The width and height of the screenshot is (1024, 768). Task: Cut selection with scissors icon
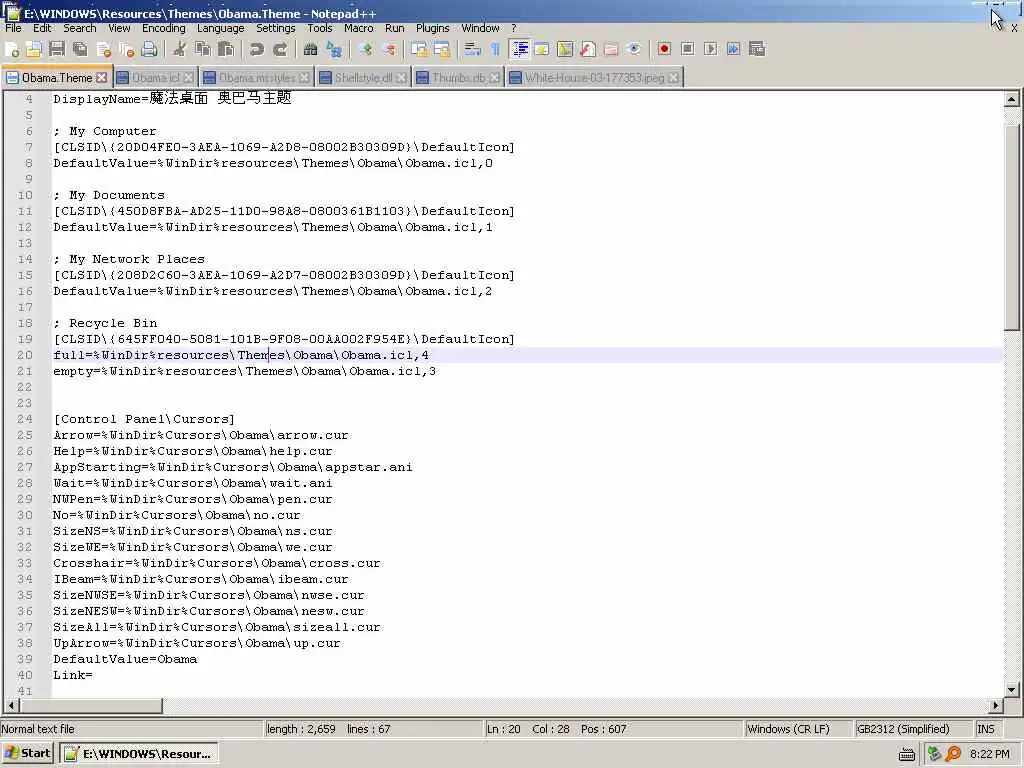point(180,49)
